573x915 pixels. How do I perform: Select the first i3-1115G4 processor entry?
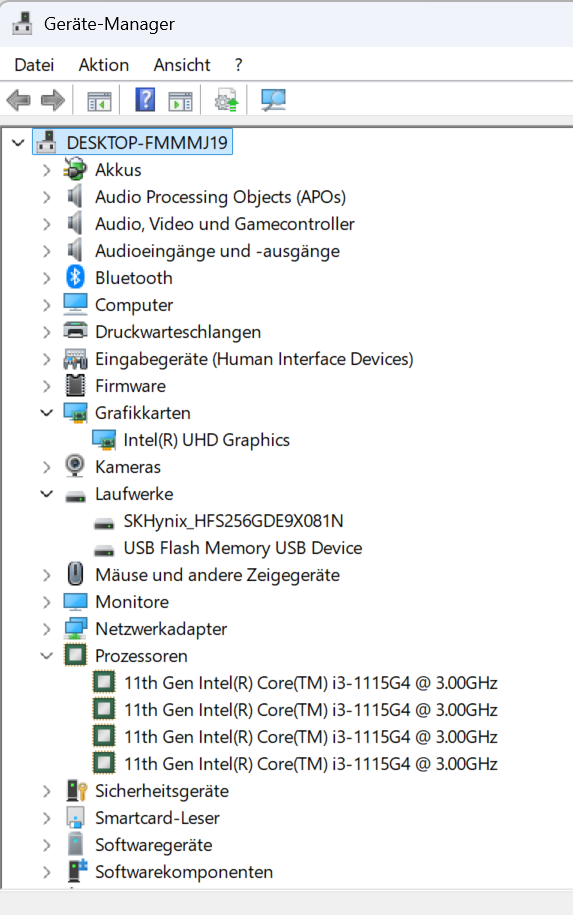(310, 682)
